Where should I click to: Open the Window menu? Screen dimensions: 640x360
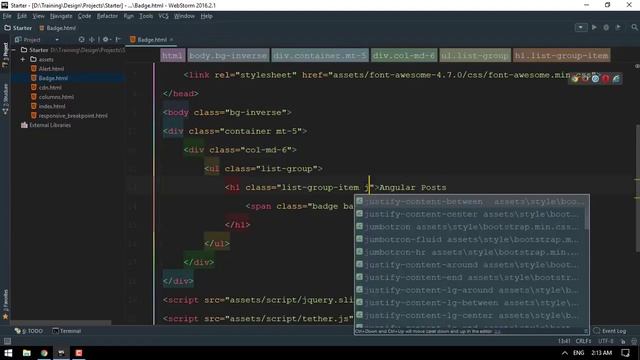pyautogui.click(x=184, y=16)
